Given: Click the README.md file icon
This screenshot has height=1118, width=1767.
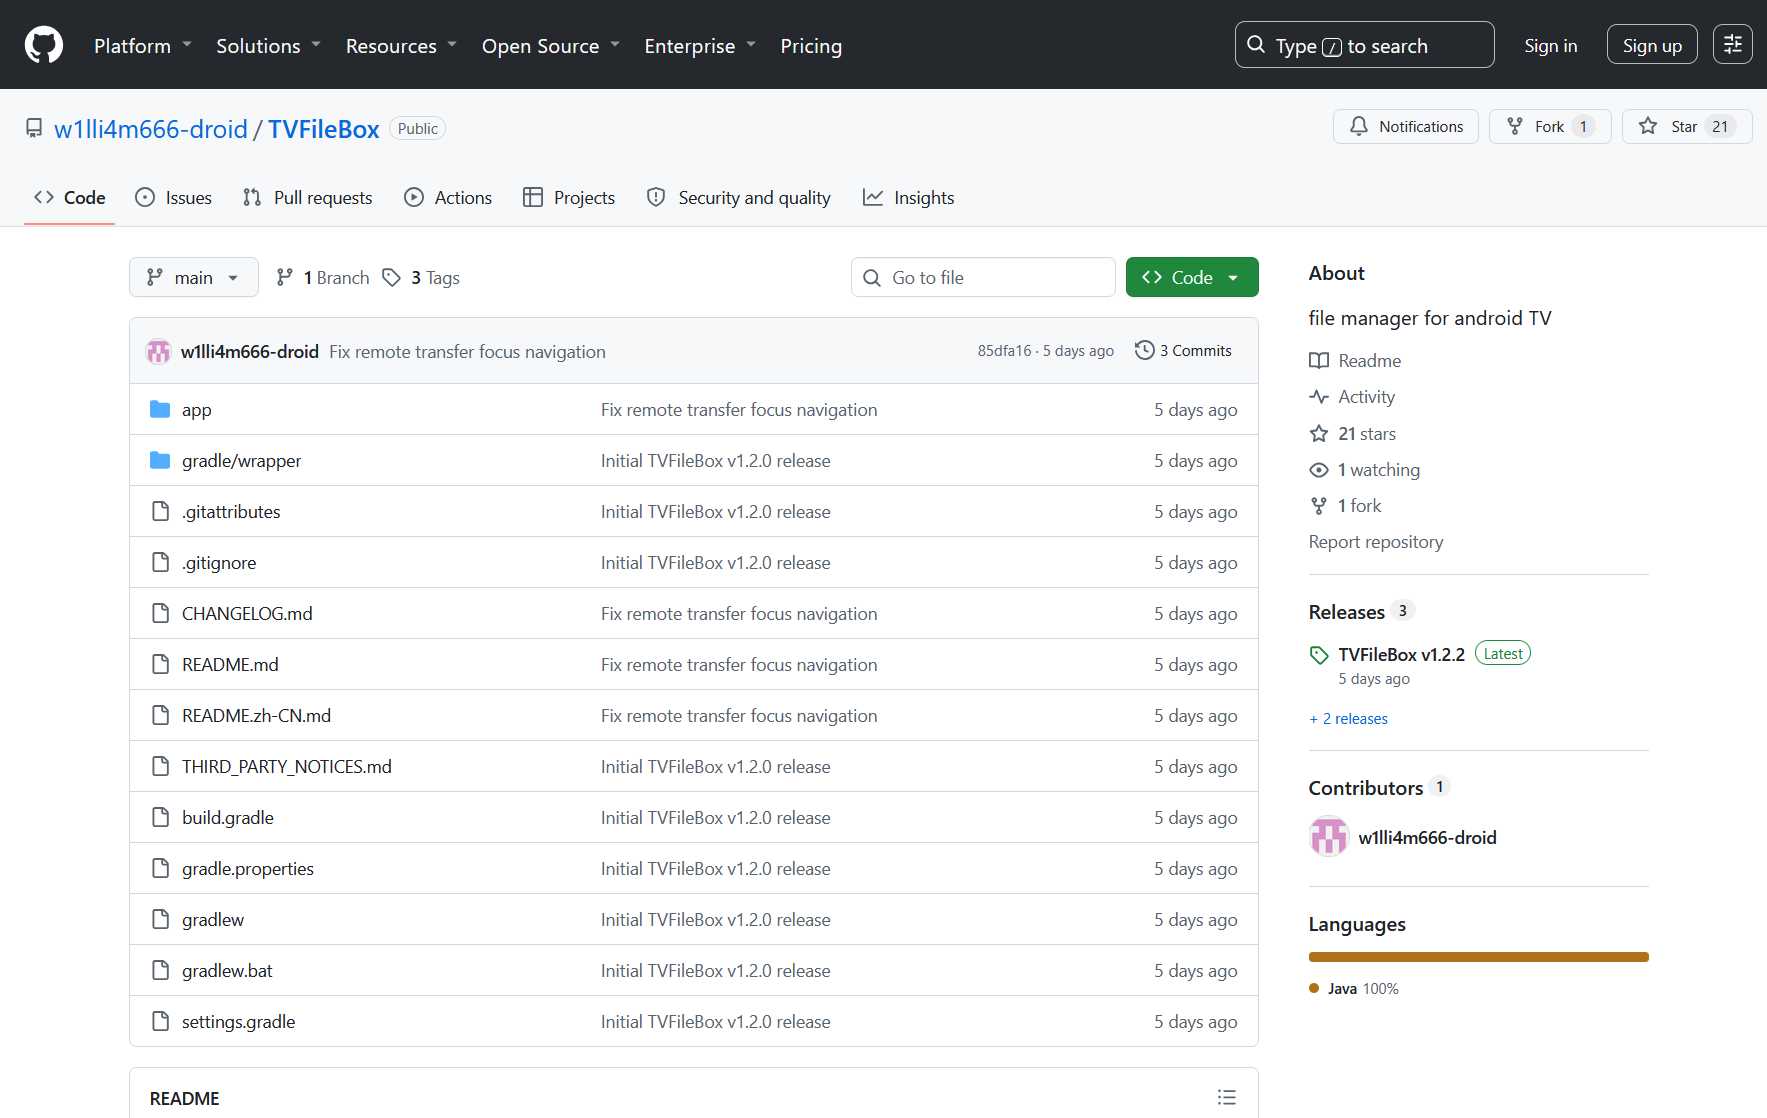Looking at the screenshot, I should [x=160, y=664].
